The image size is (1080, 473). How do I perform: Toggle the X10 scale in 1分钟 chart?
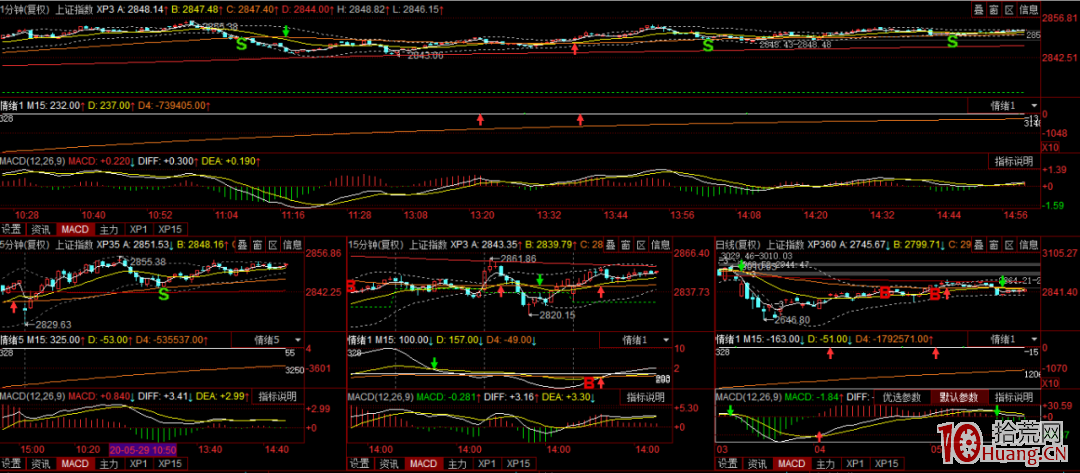[x=1048, y=147]
